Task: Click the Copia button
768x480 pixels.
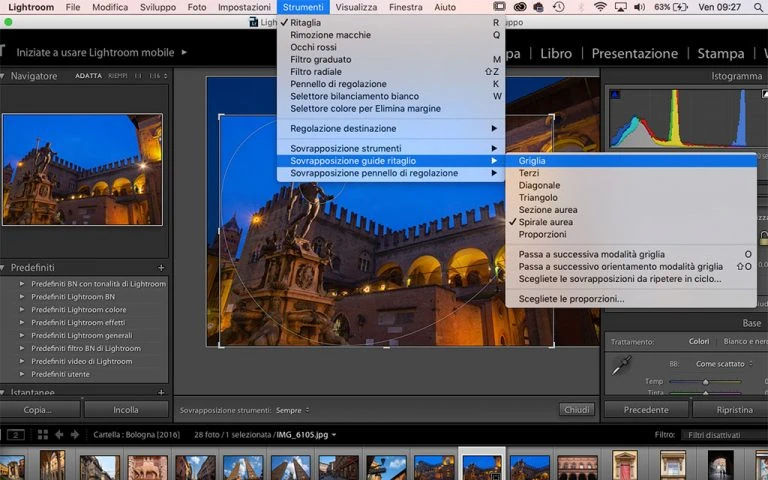Action: point(39,410)
